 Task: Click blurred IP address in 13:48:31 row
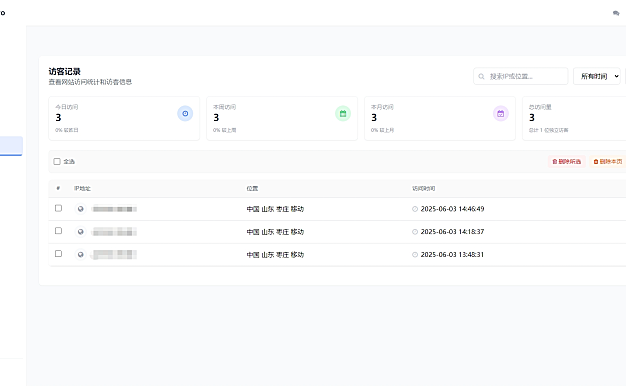pos(114,254)
